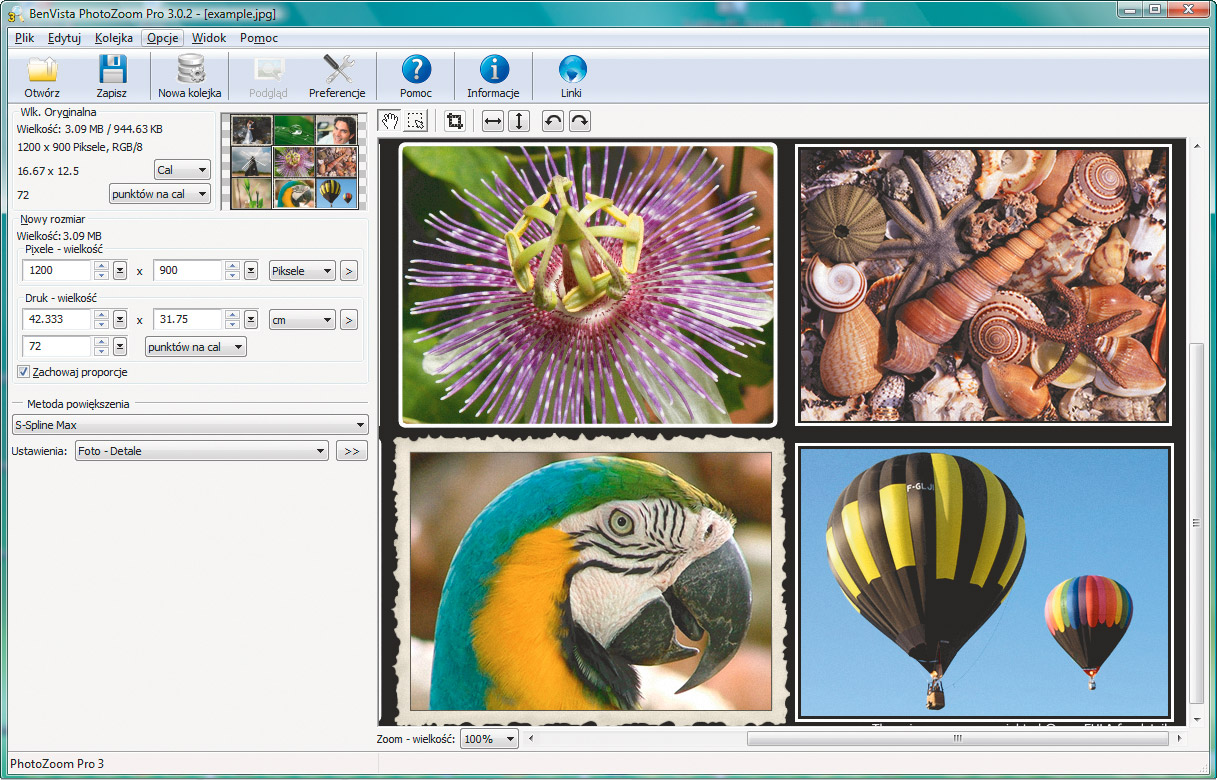
Task: Open Preferencje tools icon
Action: click(x=337, y=70)
